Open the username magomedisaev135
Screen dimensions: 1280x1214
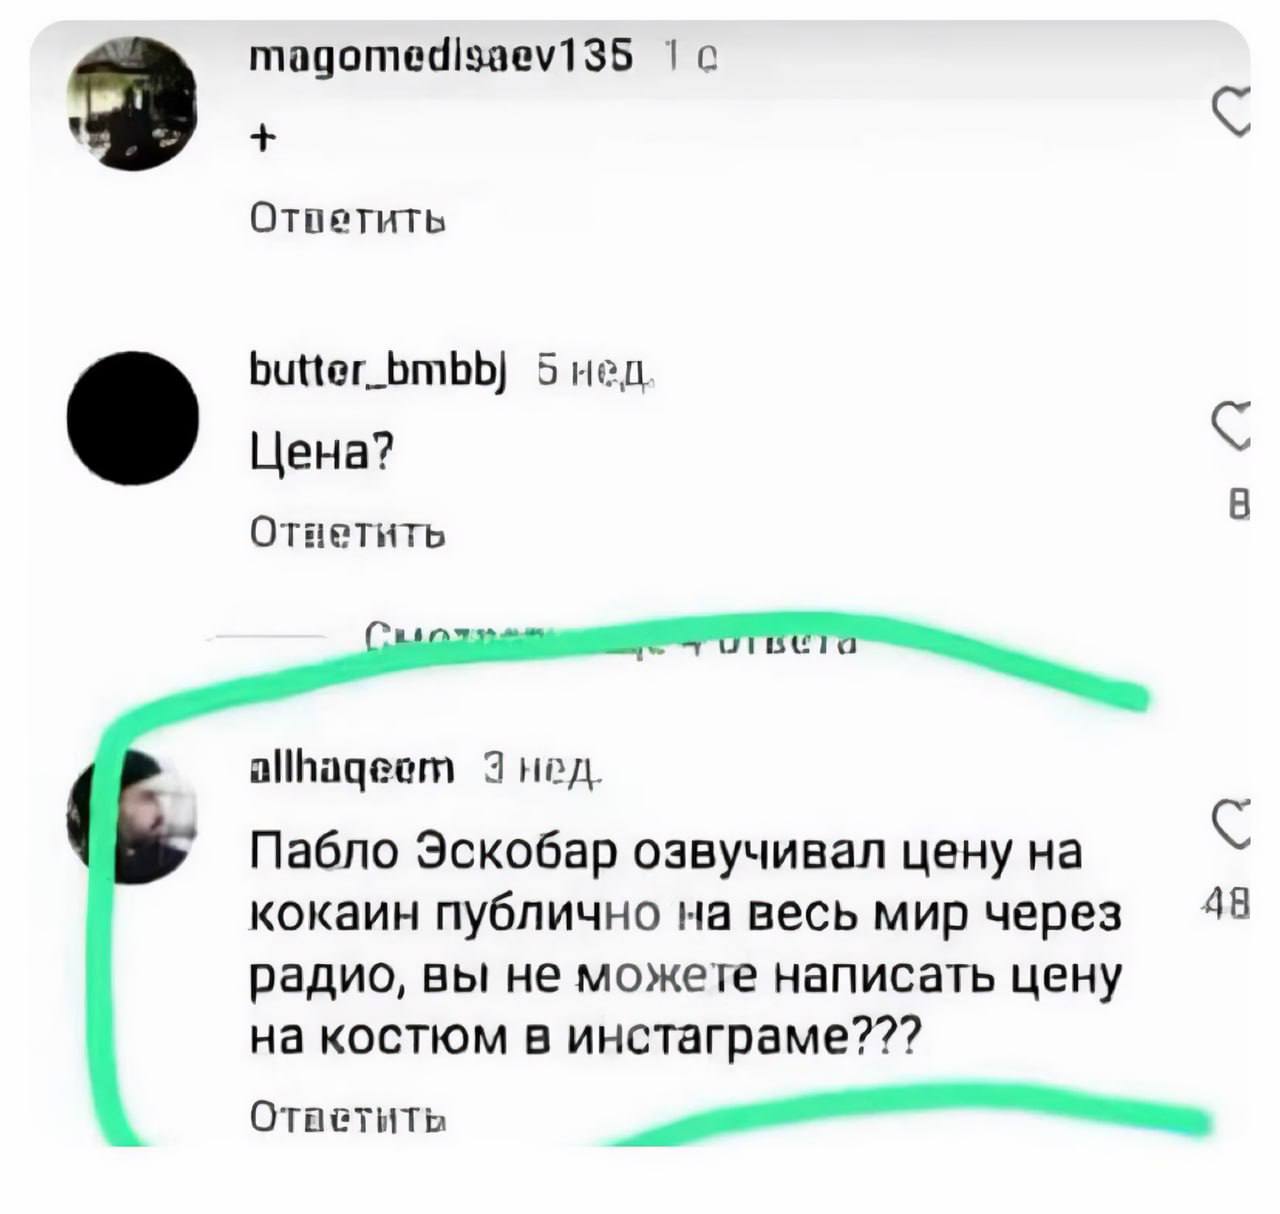click(441, 61)
